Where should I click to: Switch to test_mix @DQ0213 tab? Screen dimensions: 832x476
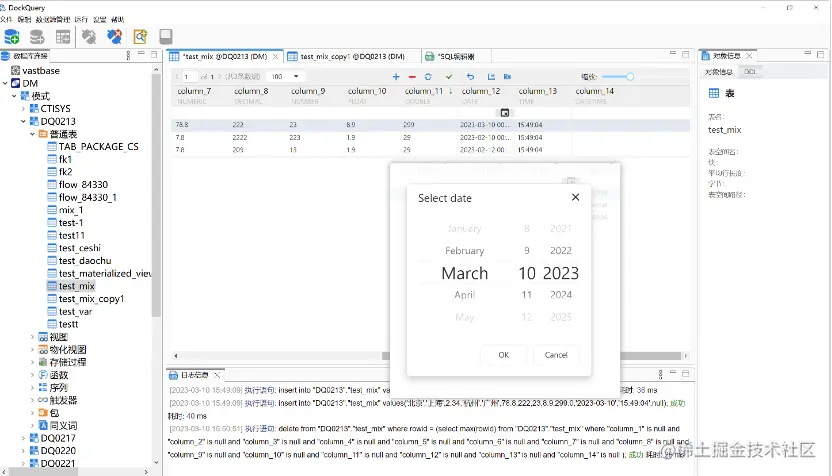tap(225, 56)
